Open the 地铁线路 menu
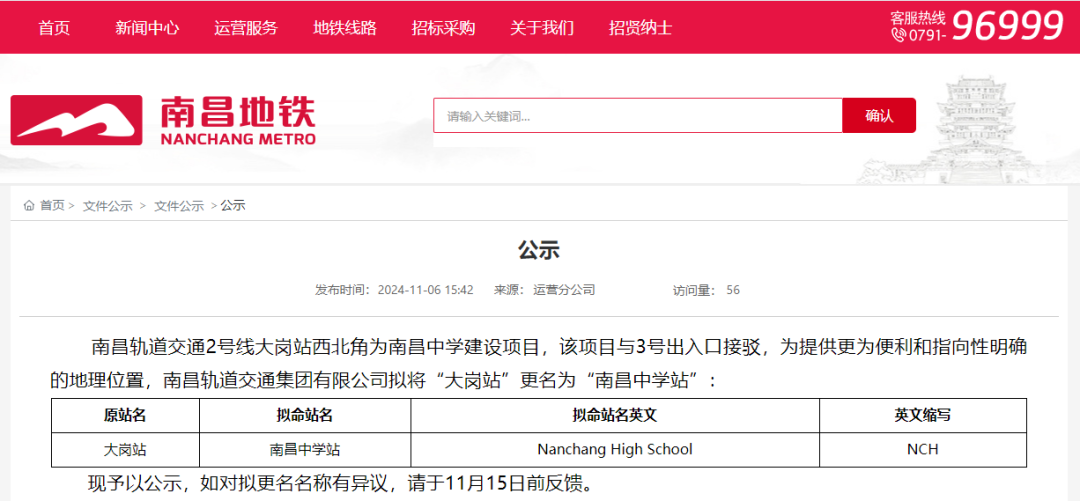1080x501 pixels. click(x=344, y=28)
